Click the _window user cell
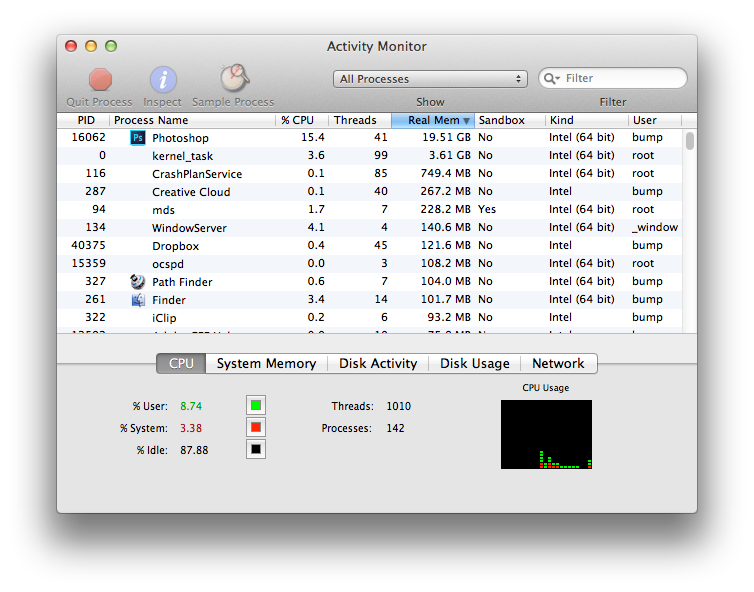Image resolution: width=754 pixels, height=592 pixels. (x=655, y=227)
